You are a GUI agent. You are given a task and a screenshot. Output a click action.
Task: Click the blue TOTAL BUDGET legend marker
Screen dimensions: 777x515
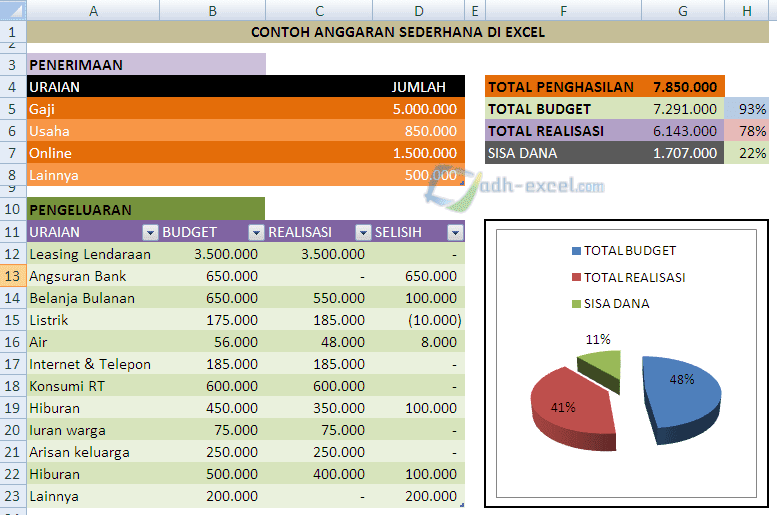[x=577, y=251]
